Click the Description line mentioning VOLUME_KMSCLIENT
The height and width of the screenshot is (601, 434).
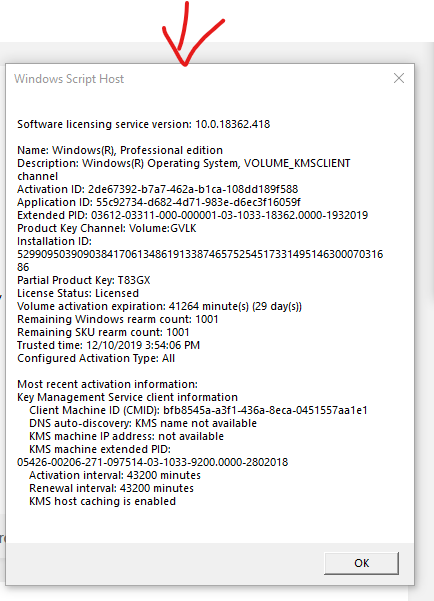click(x=184, y=169)
